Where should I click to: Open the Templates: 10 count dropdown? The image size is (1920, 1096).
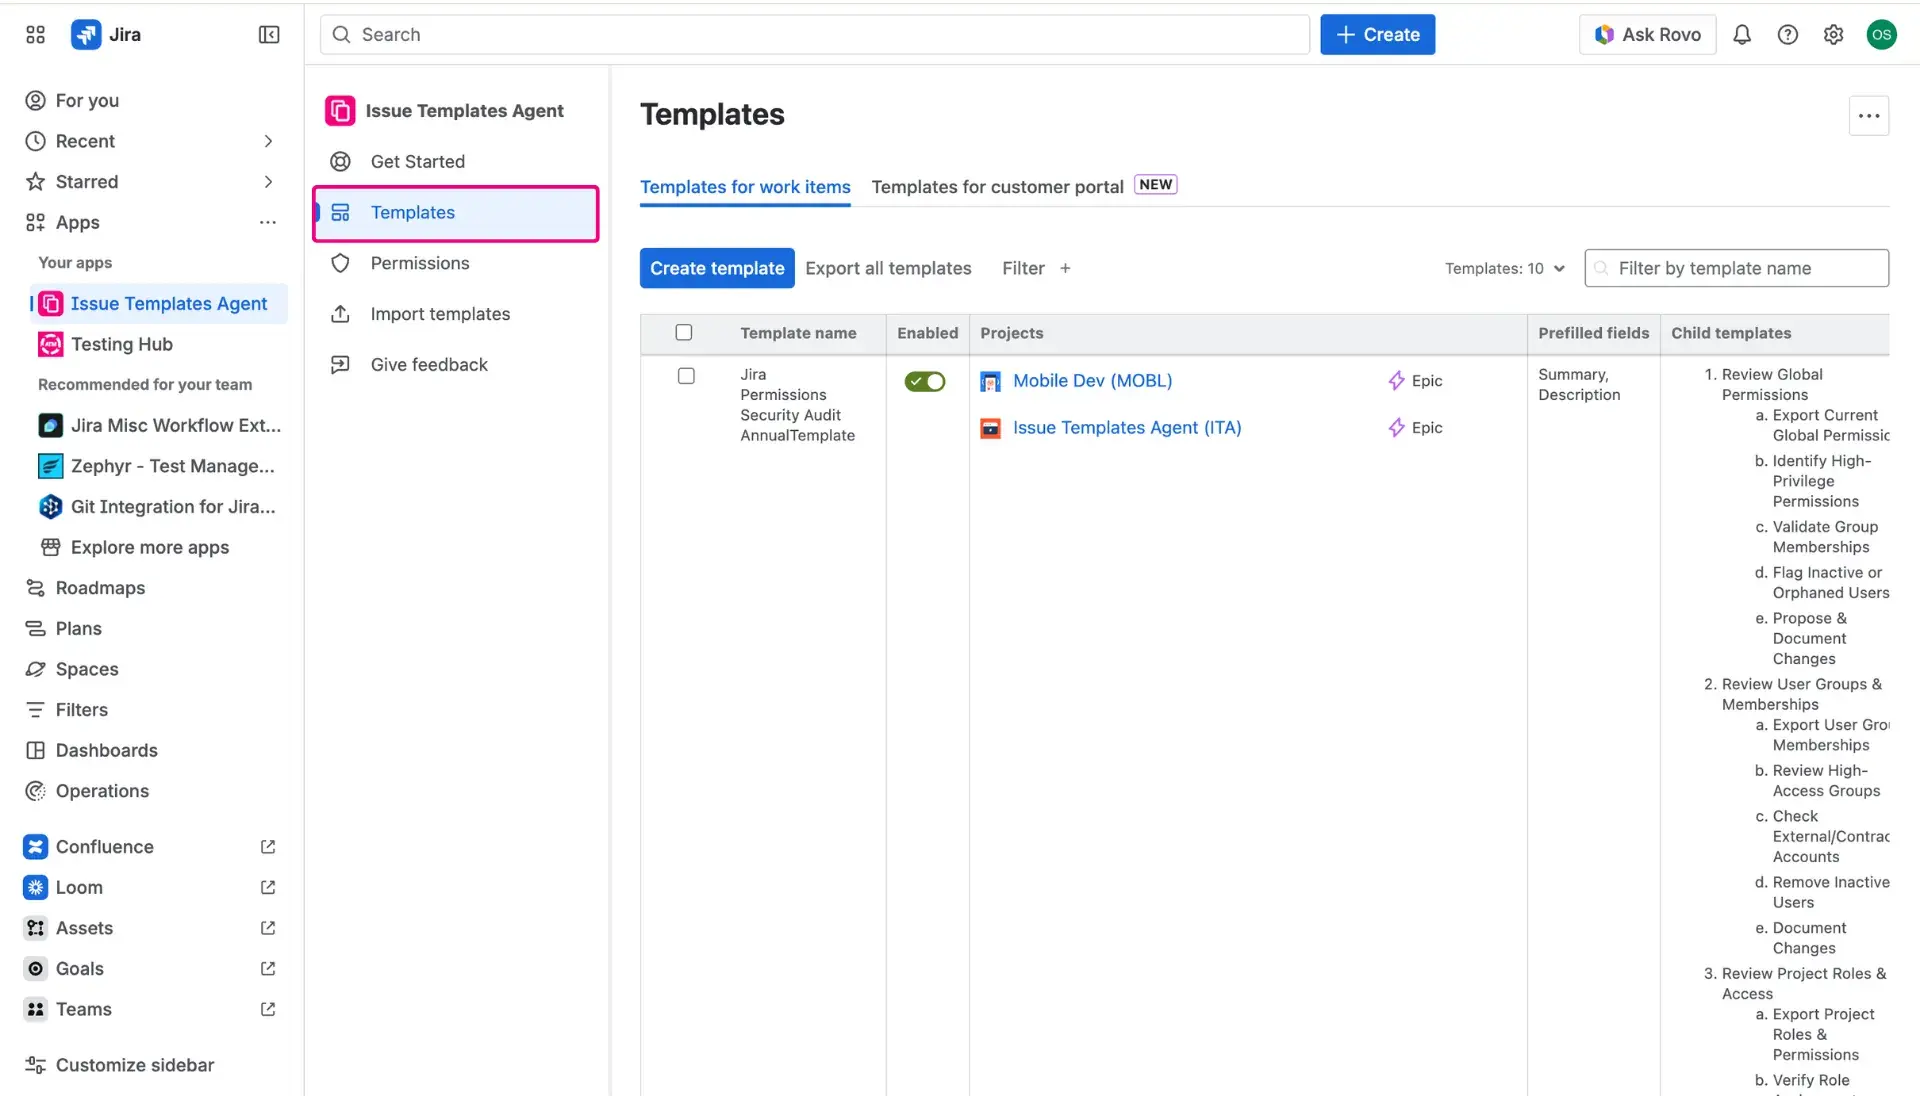click(x=1505, y=268)
